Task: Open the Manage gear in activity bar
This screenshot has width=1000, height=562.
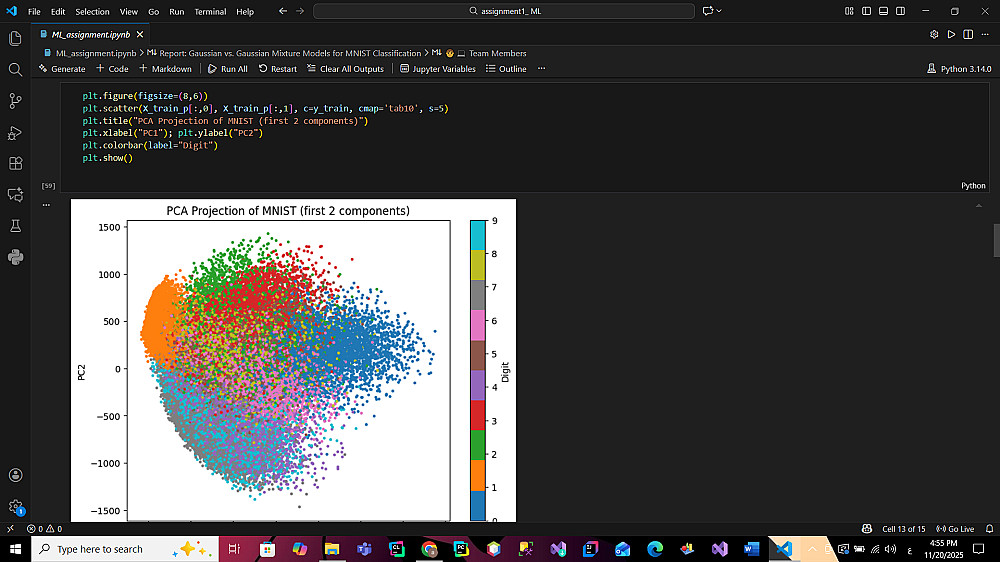Action: point(15,507)
